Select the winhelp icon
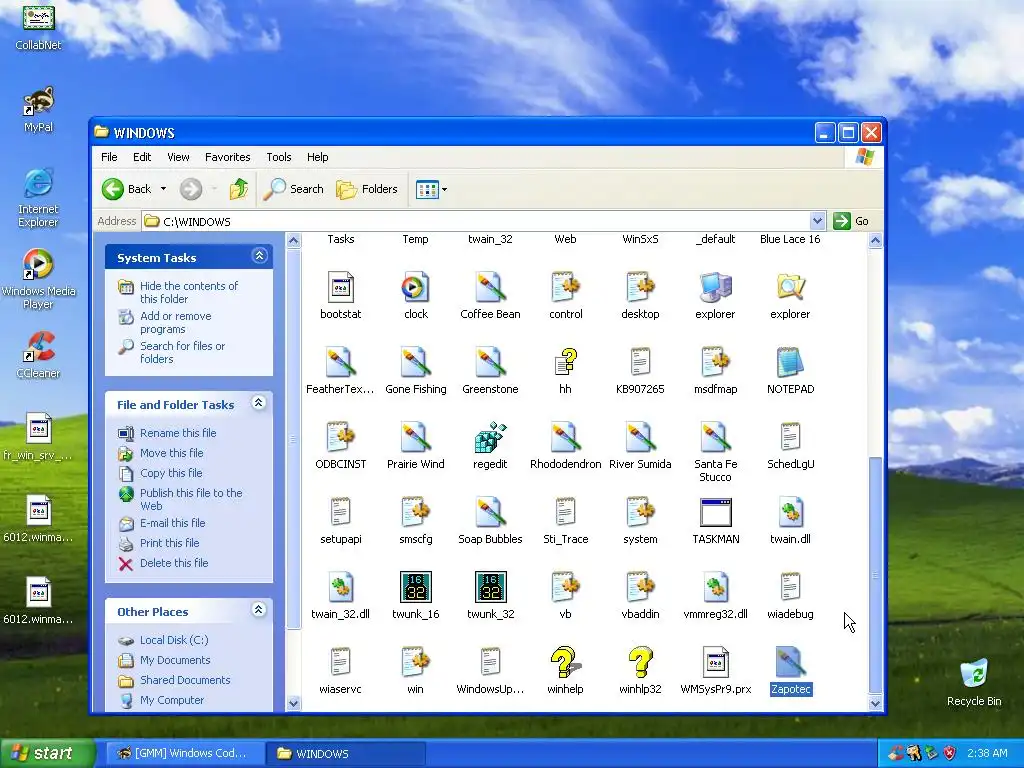Viewport: 1024px width, 768px height. click(566, 663)
